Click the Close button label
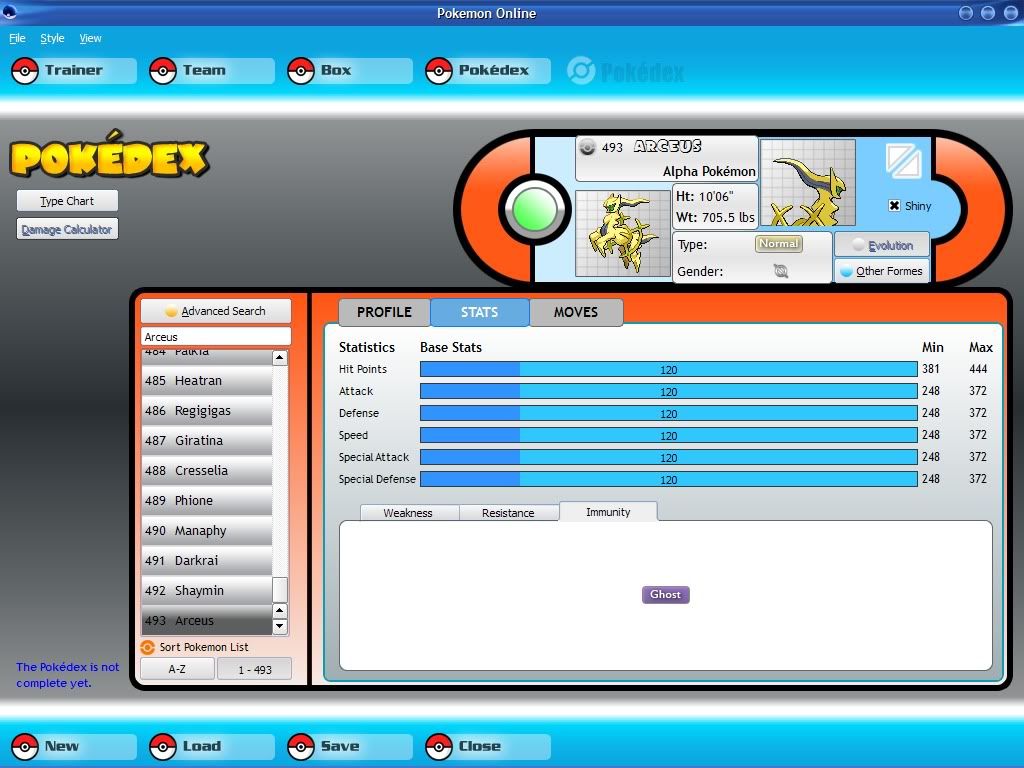 pyautogui.click(x=480, y=746)
